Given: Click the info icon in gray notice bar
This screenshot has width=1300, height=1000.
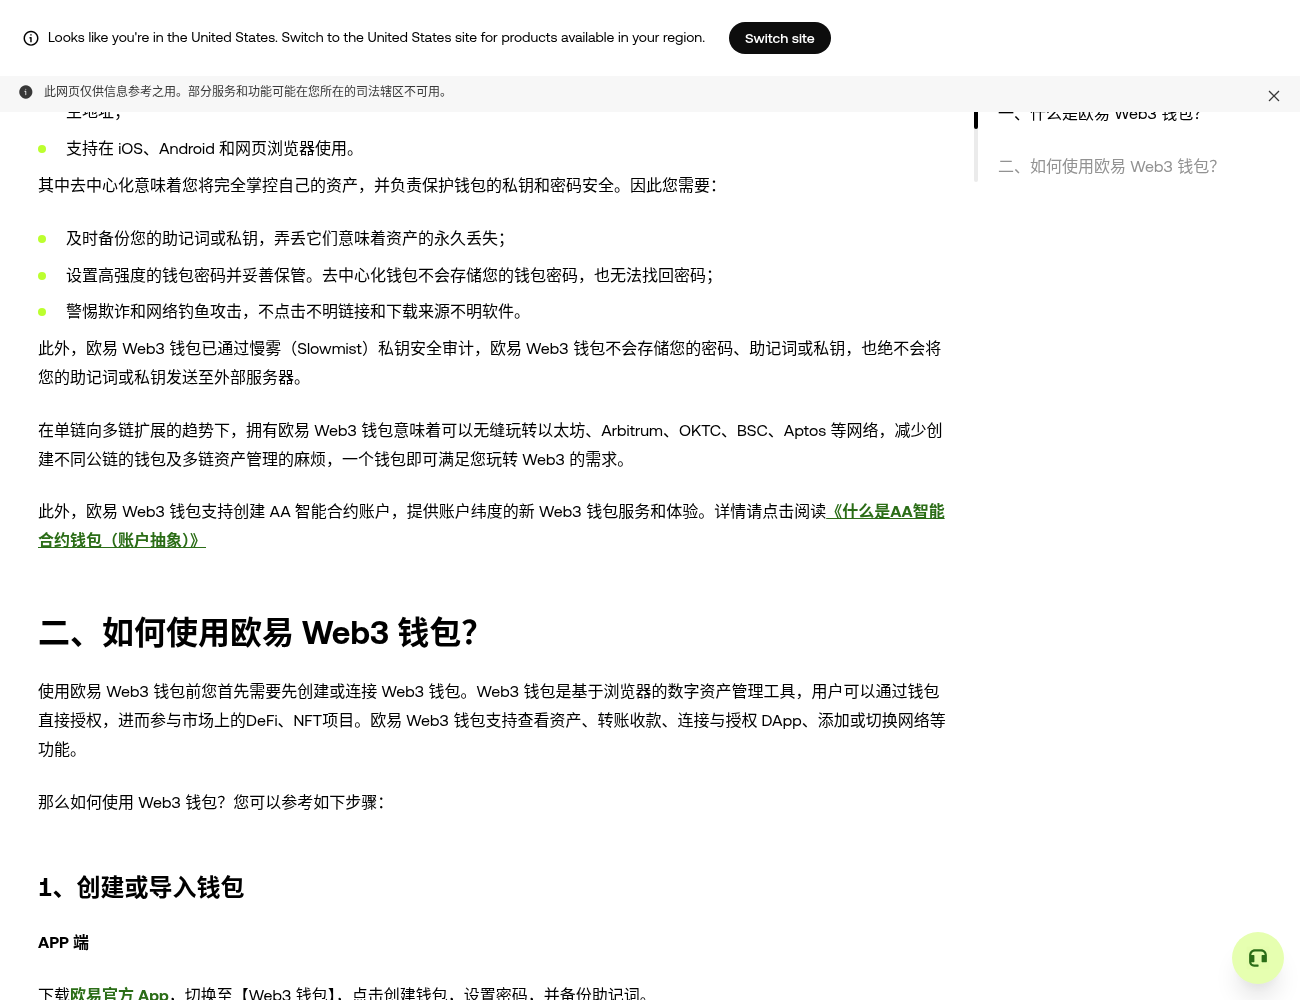Looking at the screenshot, I should (x=26, y=92).
